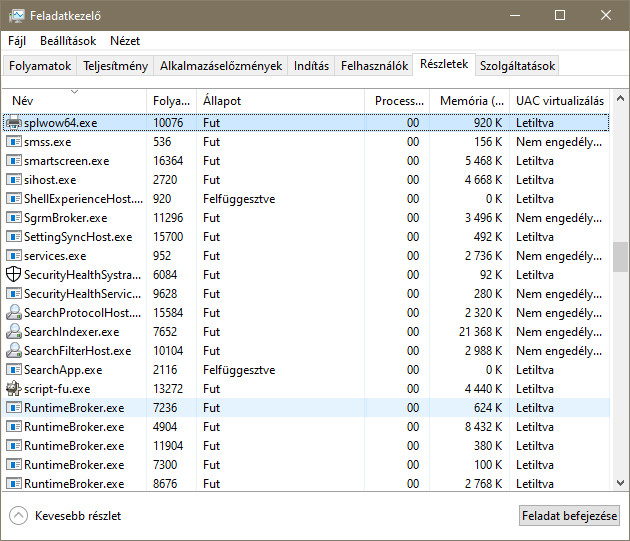Click the Feladatkezelő title bar icon
Screen dimensions: 630x541
click(x=16, y=16)
